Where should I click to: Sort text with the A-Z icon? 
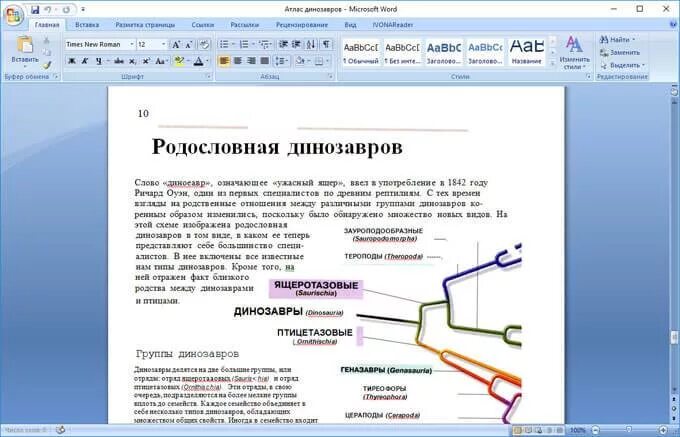[x=311, y=45]
